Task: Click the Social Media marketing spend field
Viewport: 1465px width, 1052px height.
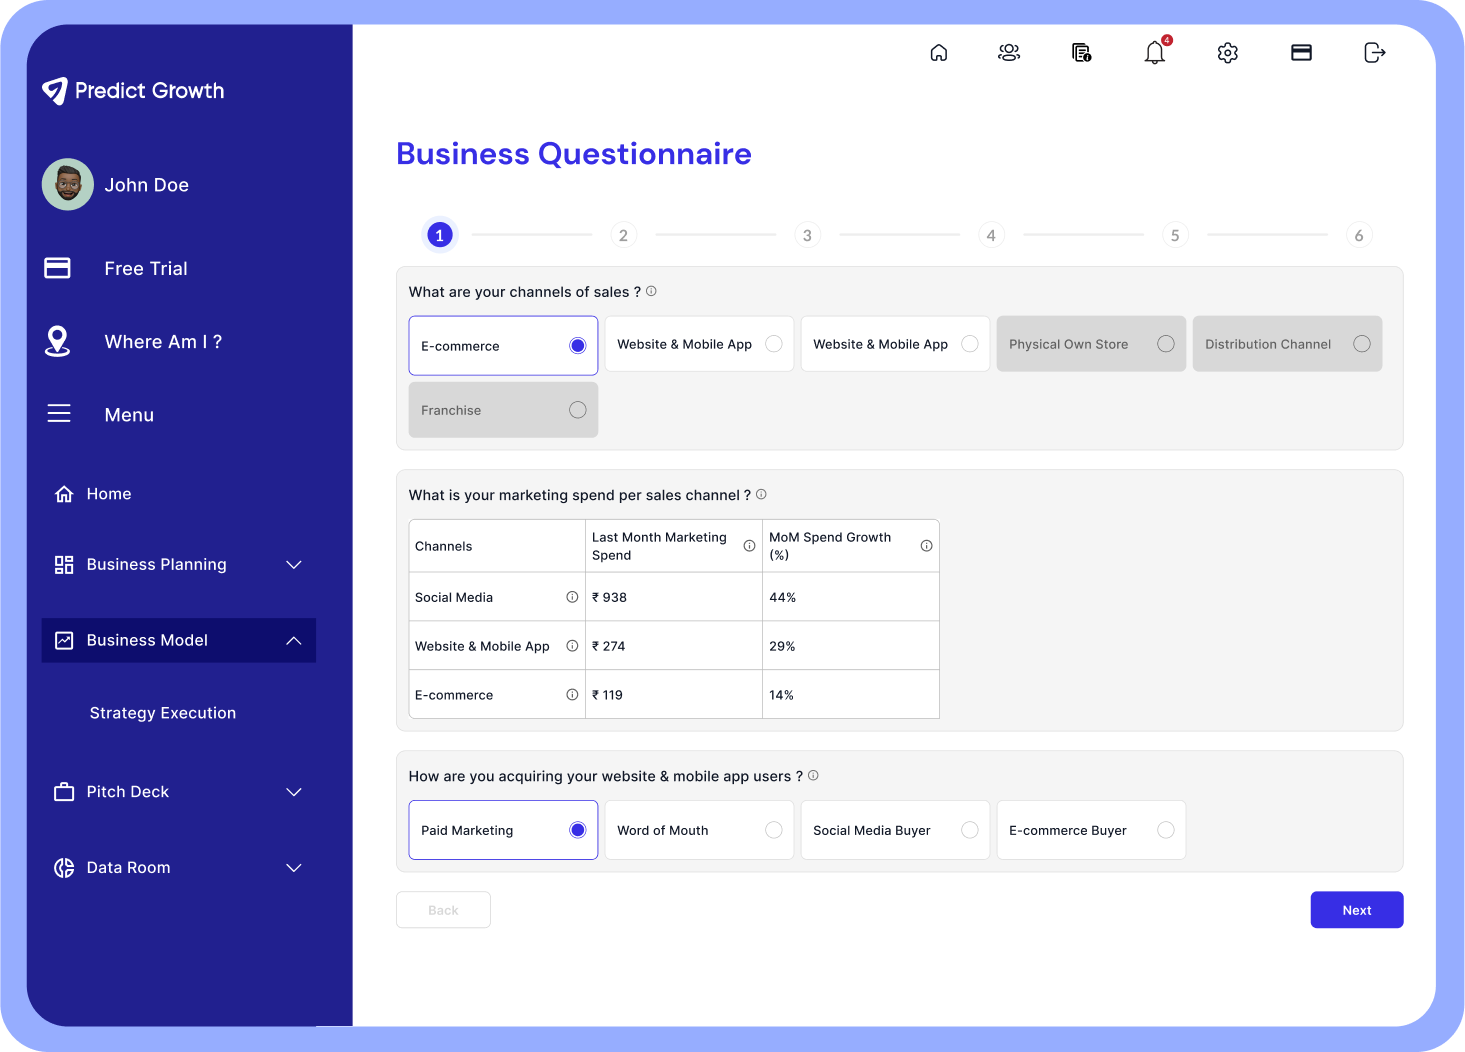Action: tap(673, 597)
